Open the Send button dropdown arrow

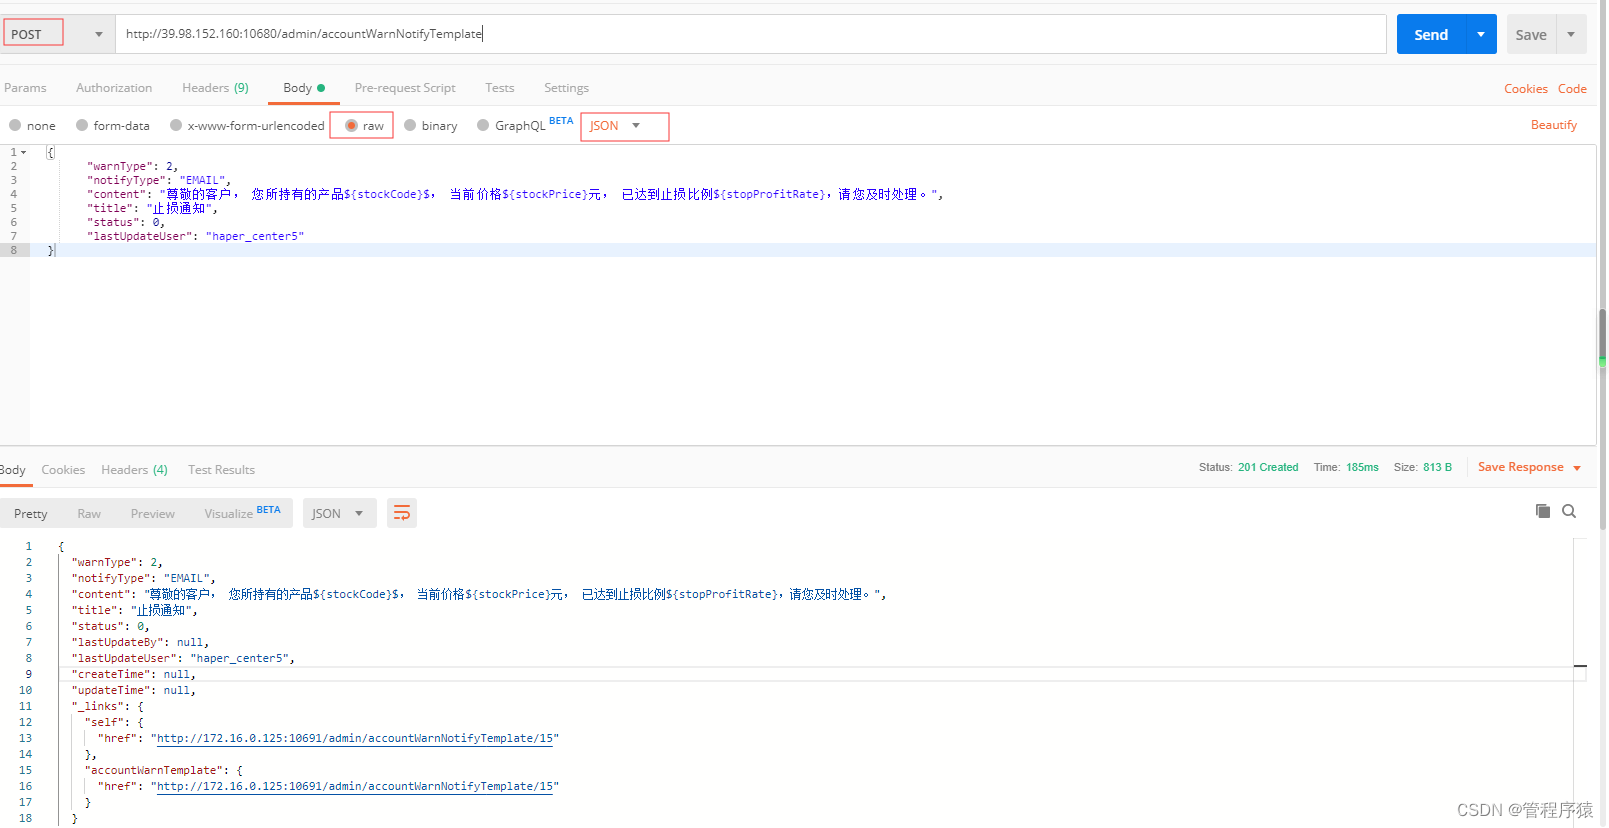pyautogui.click(x=1481, y=34)
